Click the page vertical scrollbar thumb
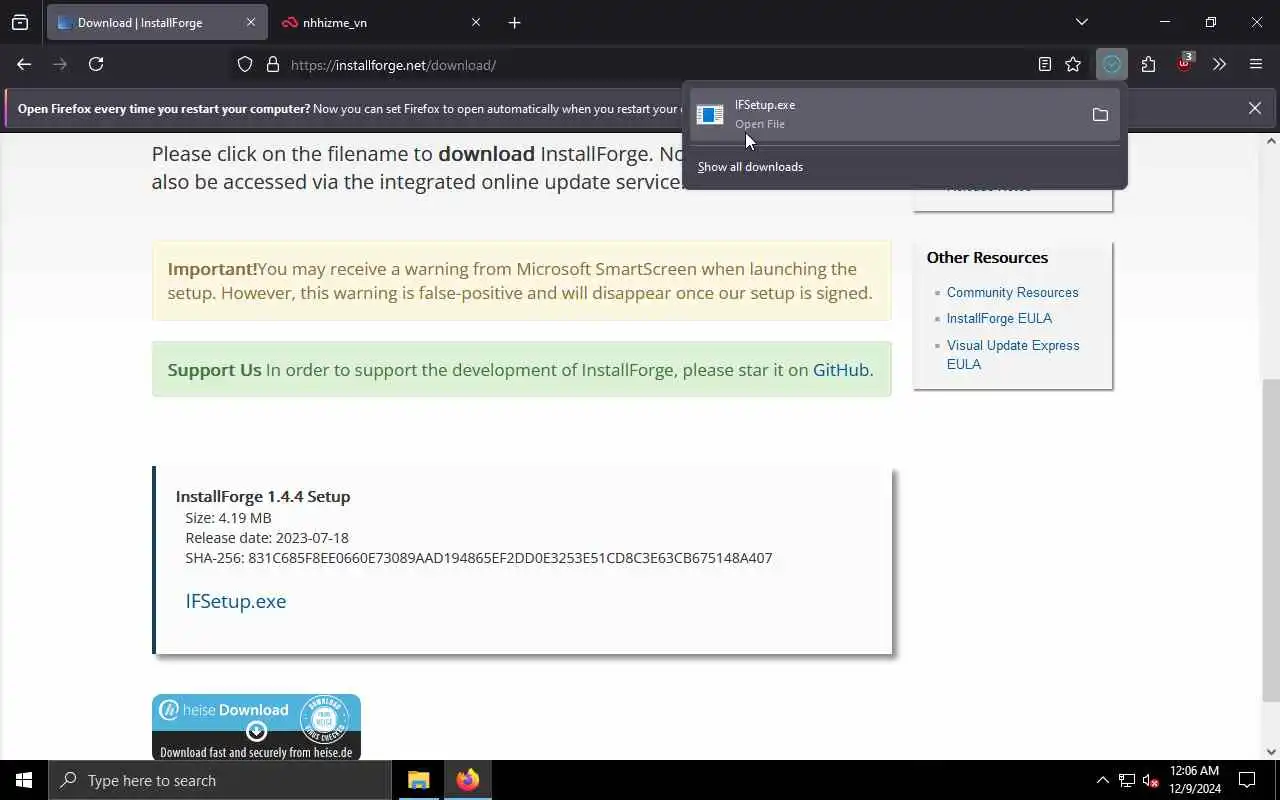Viewport: 1280px width, 800px height. [1271, 540]
